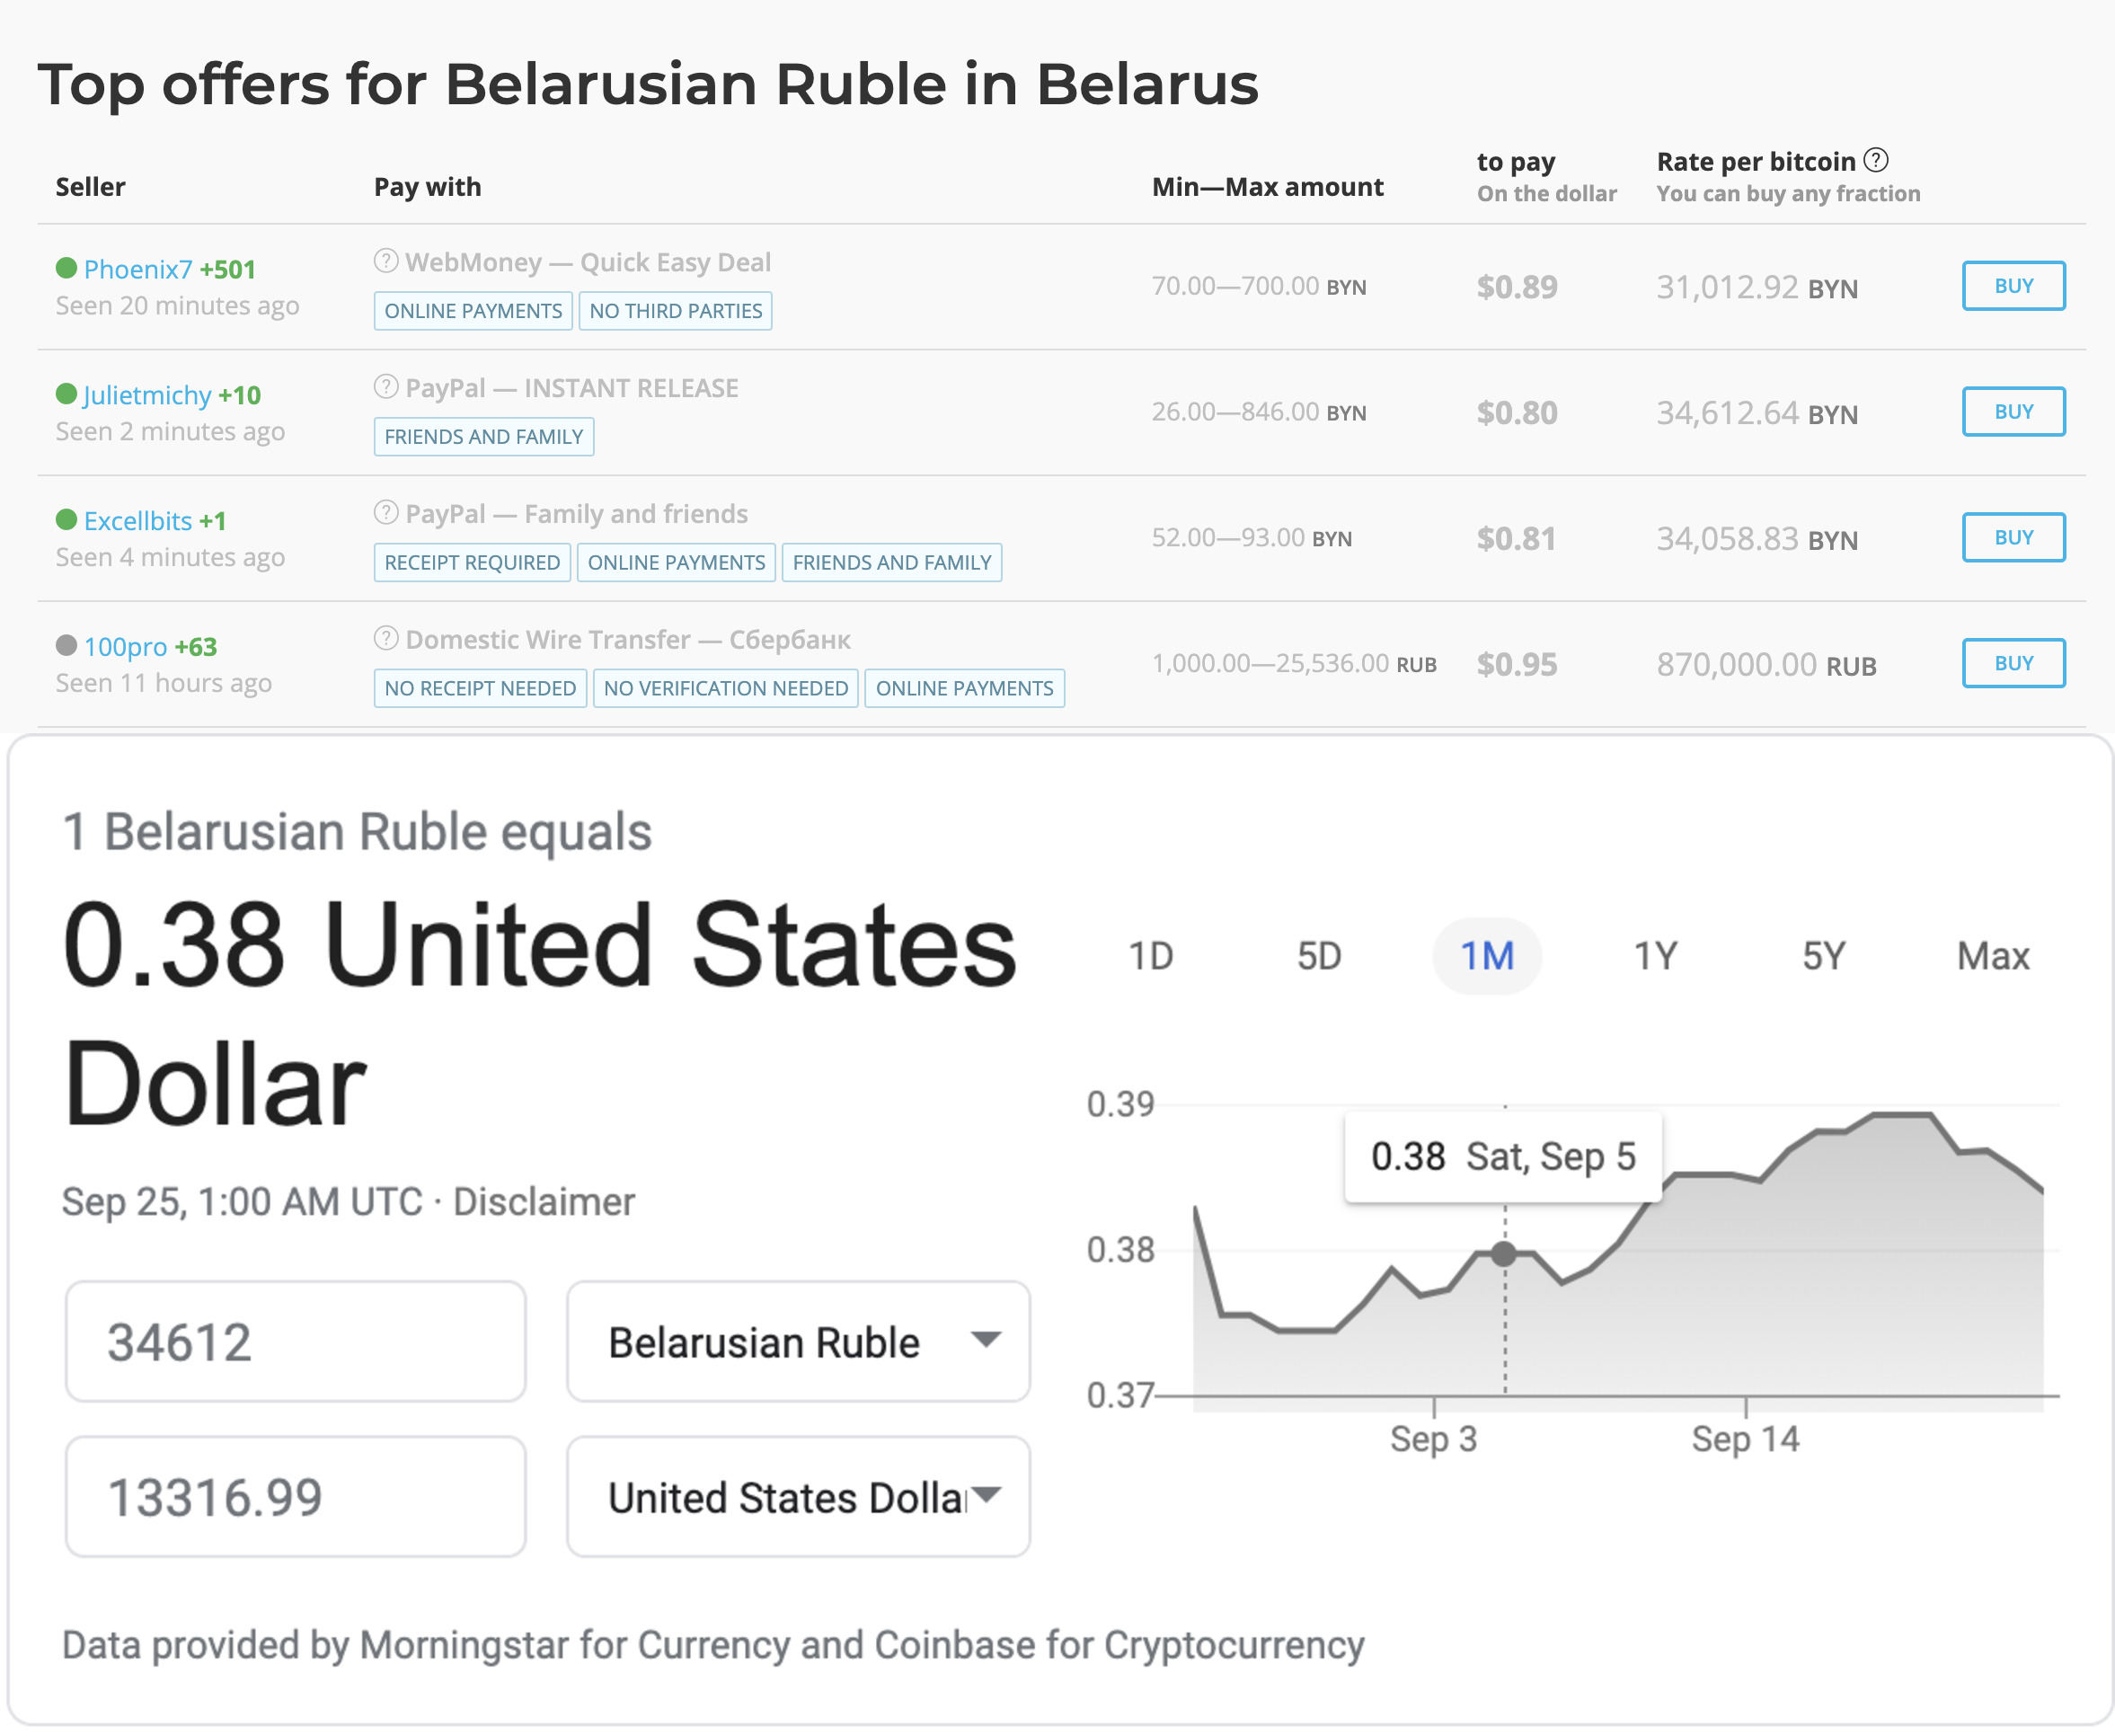Open Belarusian Ruble currency dropdown
This screenshot has height=1736, width=2115.
(797, 1341)
